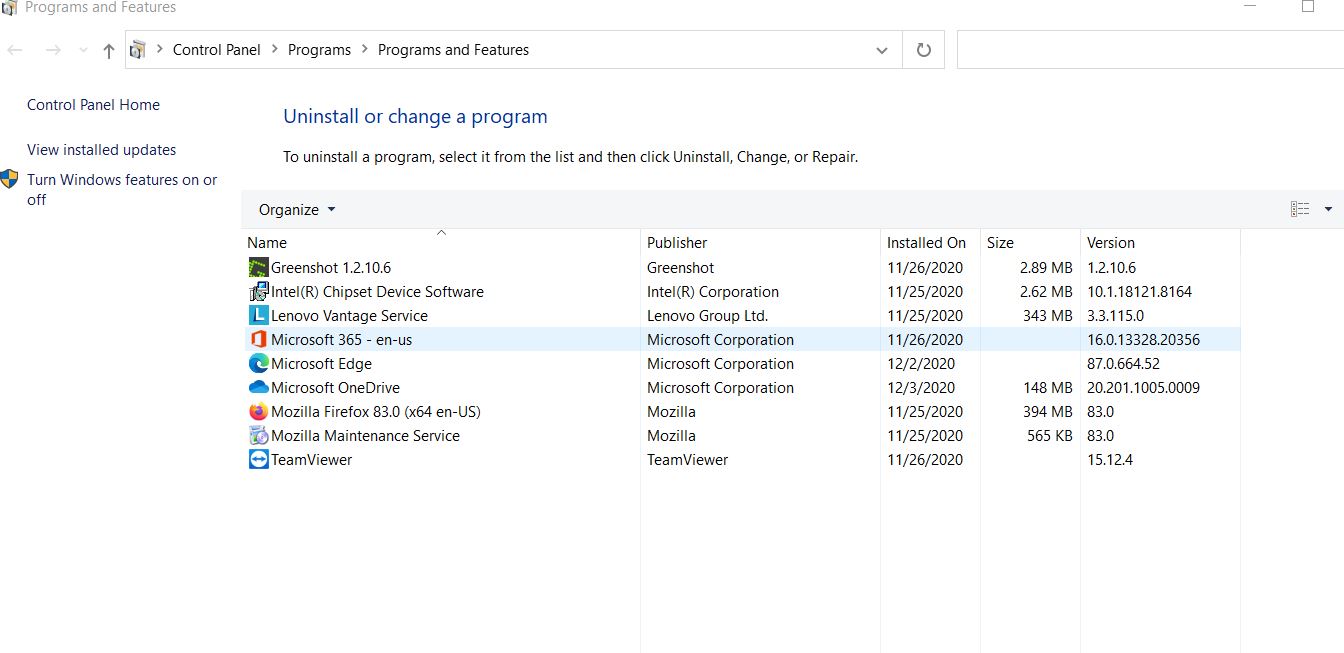Sort programs by the Name column

pos(441,243)
